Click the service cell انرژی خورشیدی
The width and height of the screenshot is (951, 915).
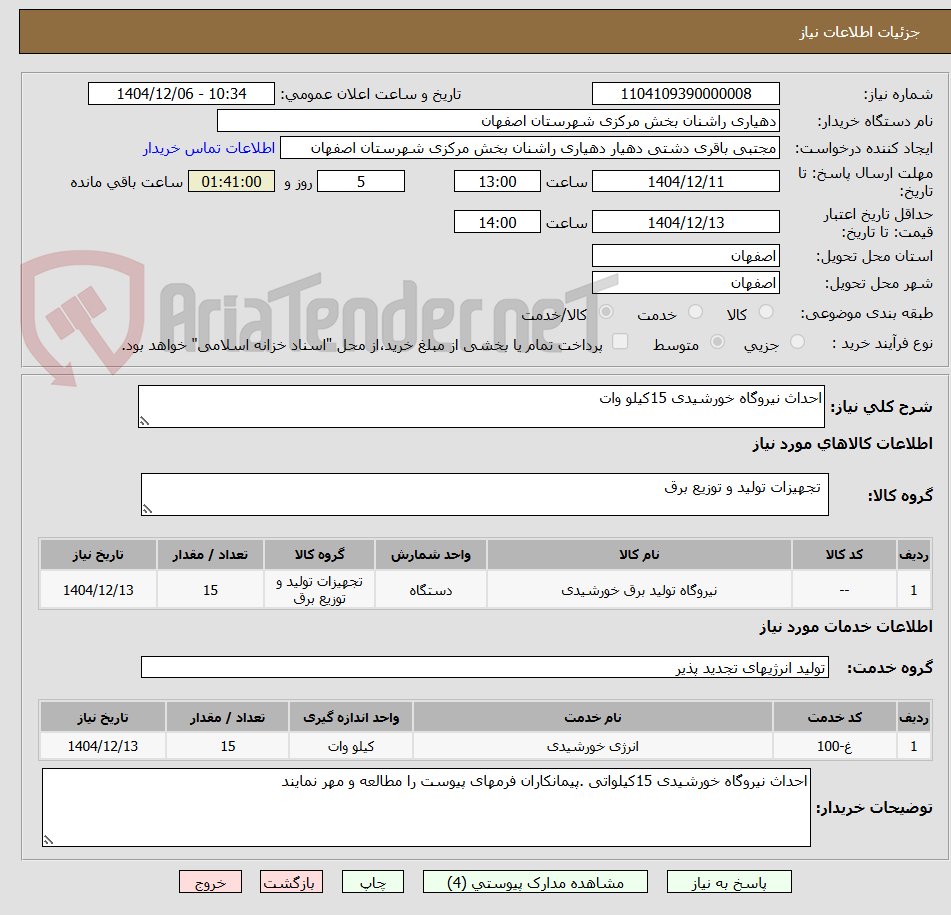[x=593, y=746]
